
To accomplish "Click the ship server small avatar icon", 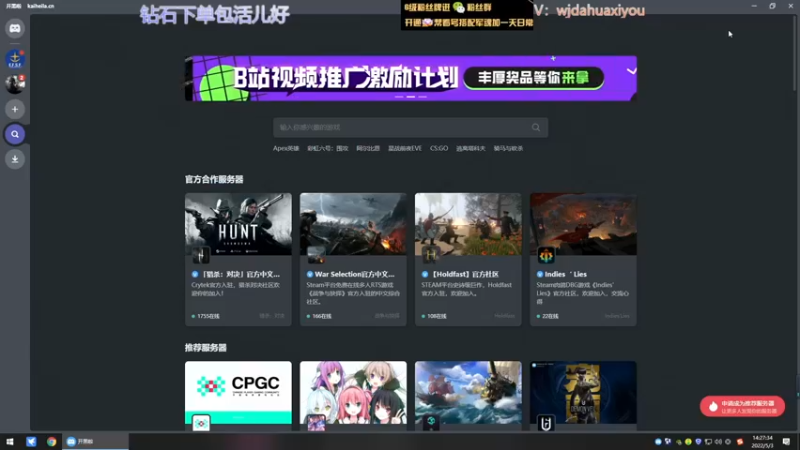I will pyautogui.click(x=431, y=423).
